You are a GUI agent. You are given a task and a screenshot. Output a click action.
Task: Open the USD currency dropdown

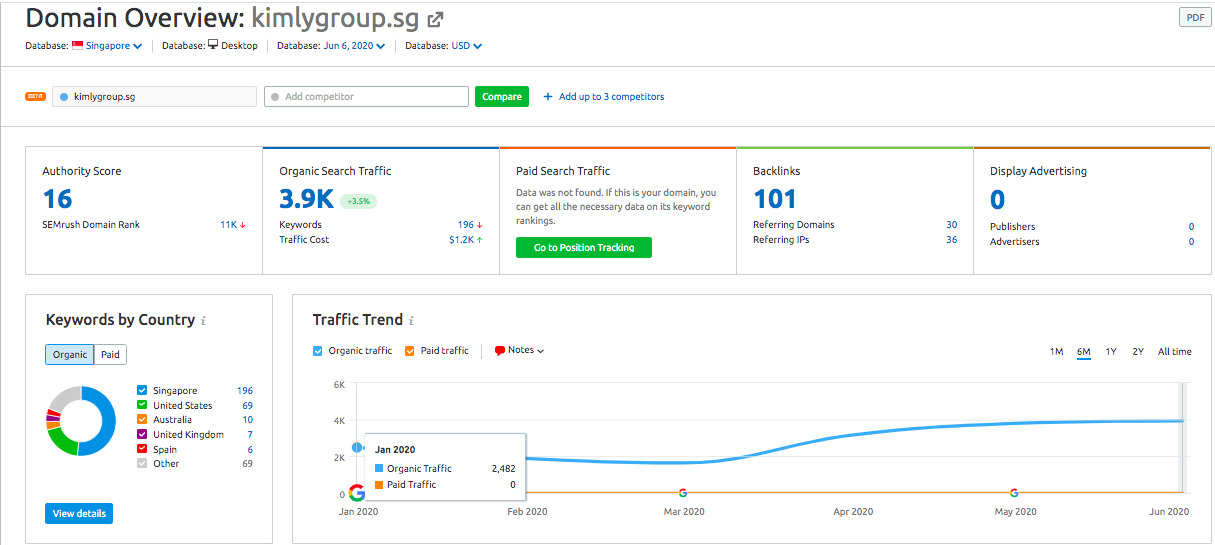point(467,46)
